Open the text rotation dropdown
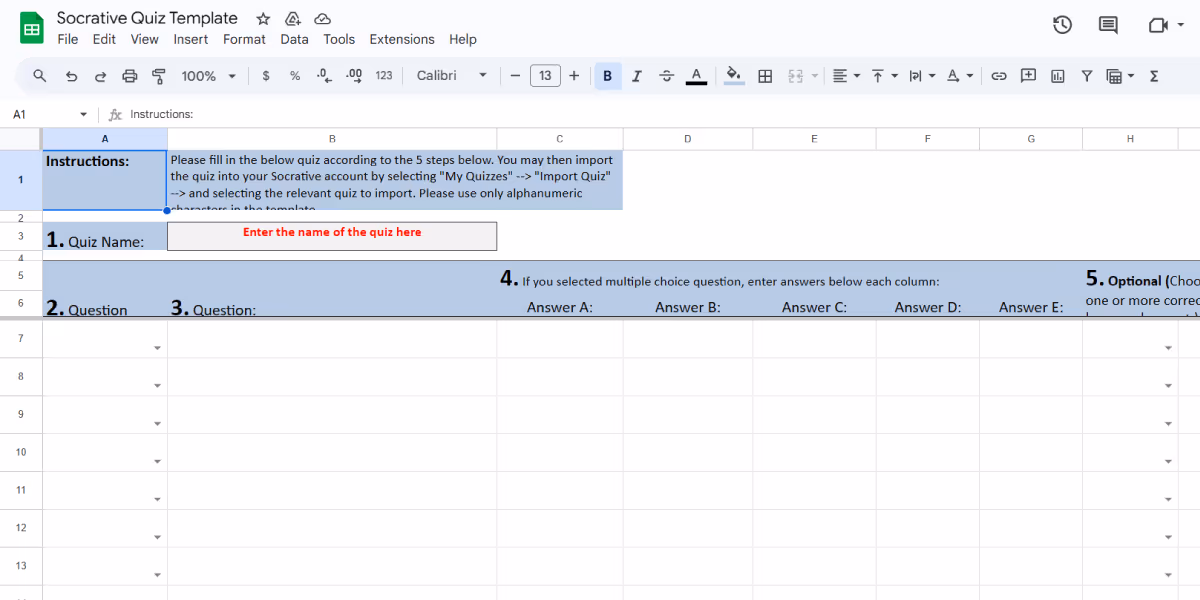Screen dimensions: 1200x600 coord(959,75)
